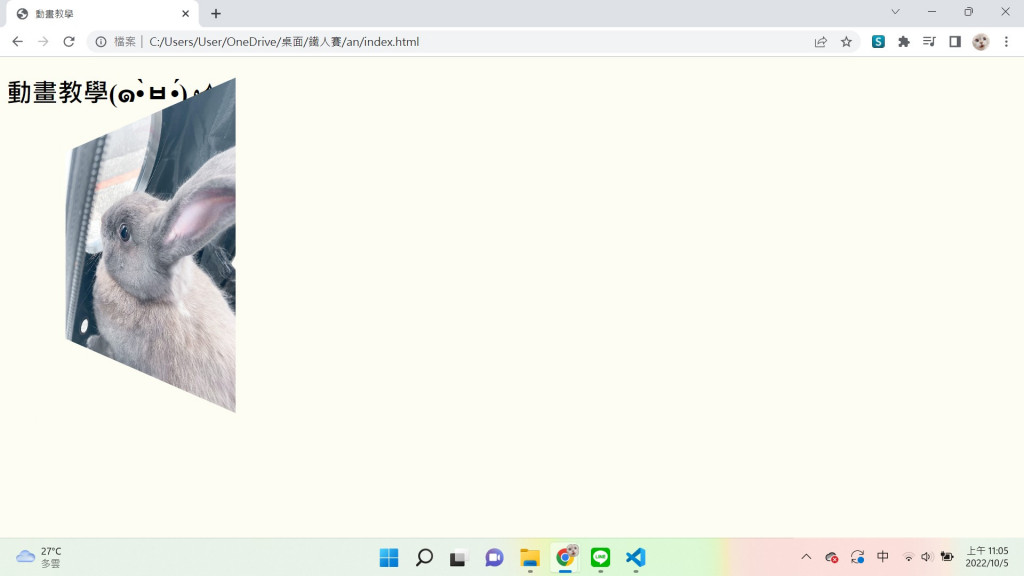Viewport: 1024px width, 576px height.
Task: Open Chrome three-dot menu
Action: (x=1006, y=42)
